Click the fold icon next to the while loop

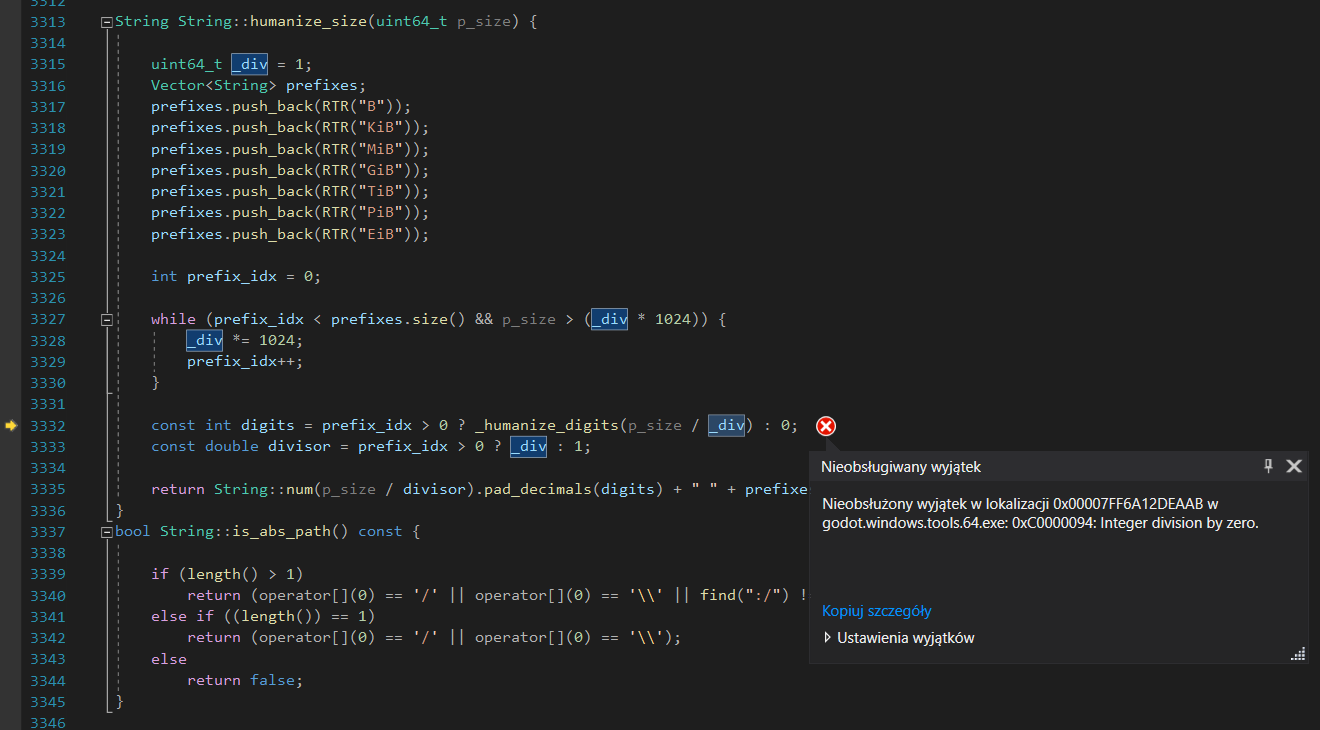pos(106,319)
